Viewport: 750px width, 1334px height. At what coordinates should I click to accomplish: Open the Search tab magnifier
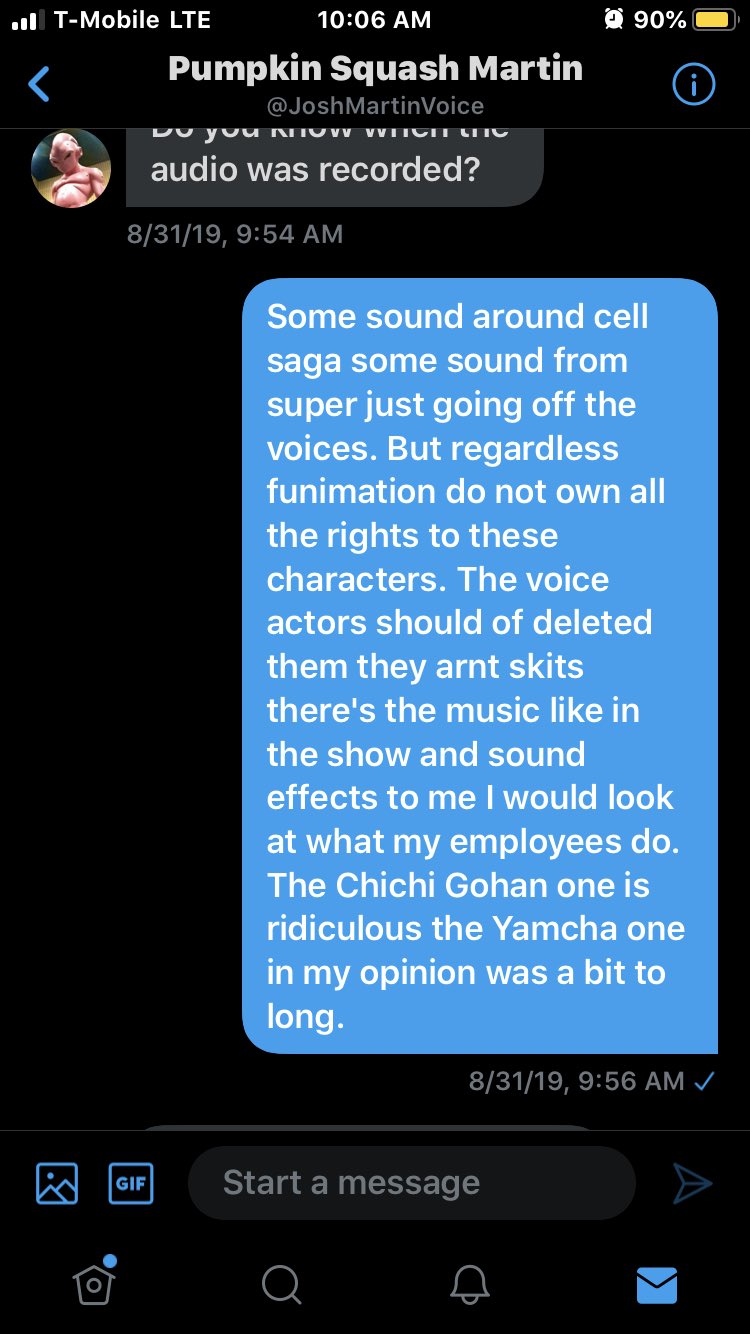(x=281, y=1285)
